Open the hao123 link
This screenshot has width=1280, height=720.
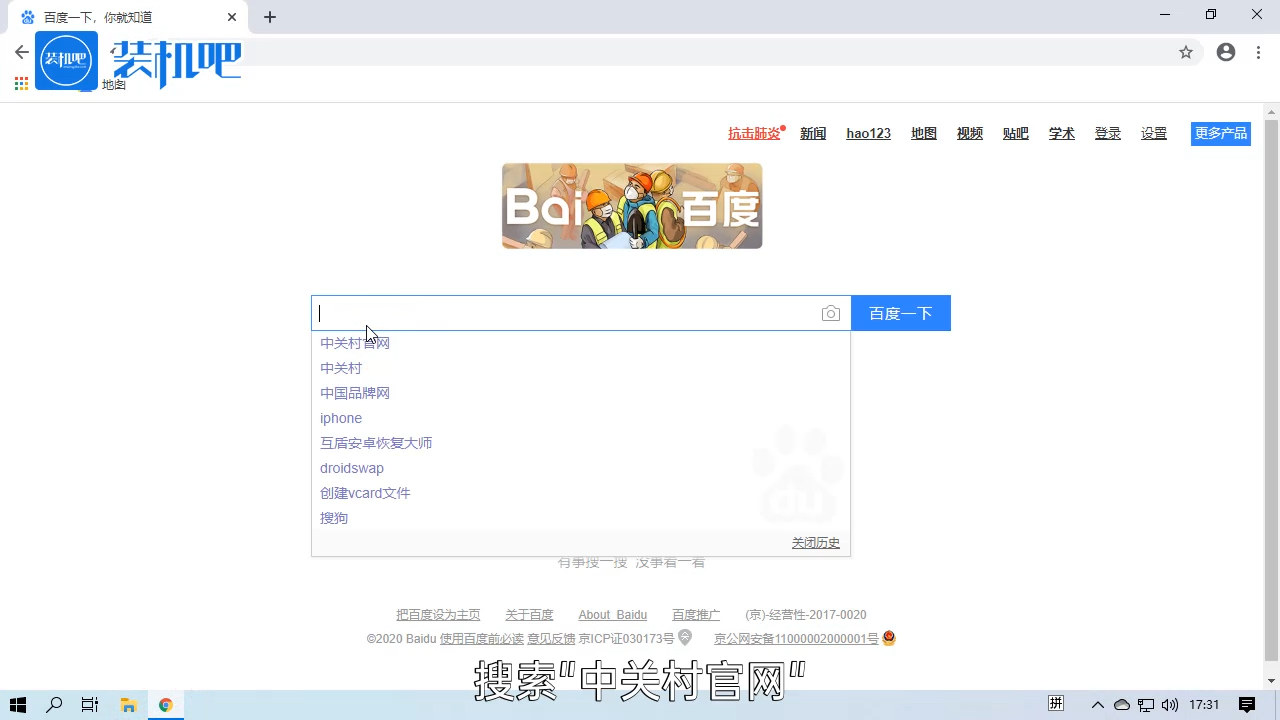pos(868,133)
